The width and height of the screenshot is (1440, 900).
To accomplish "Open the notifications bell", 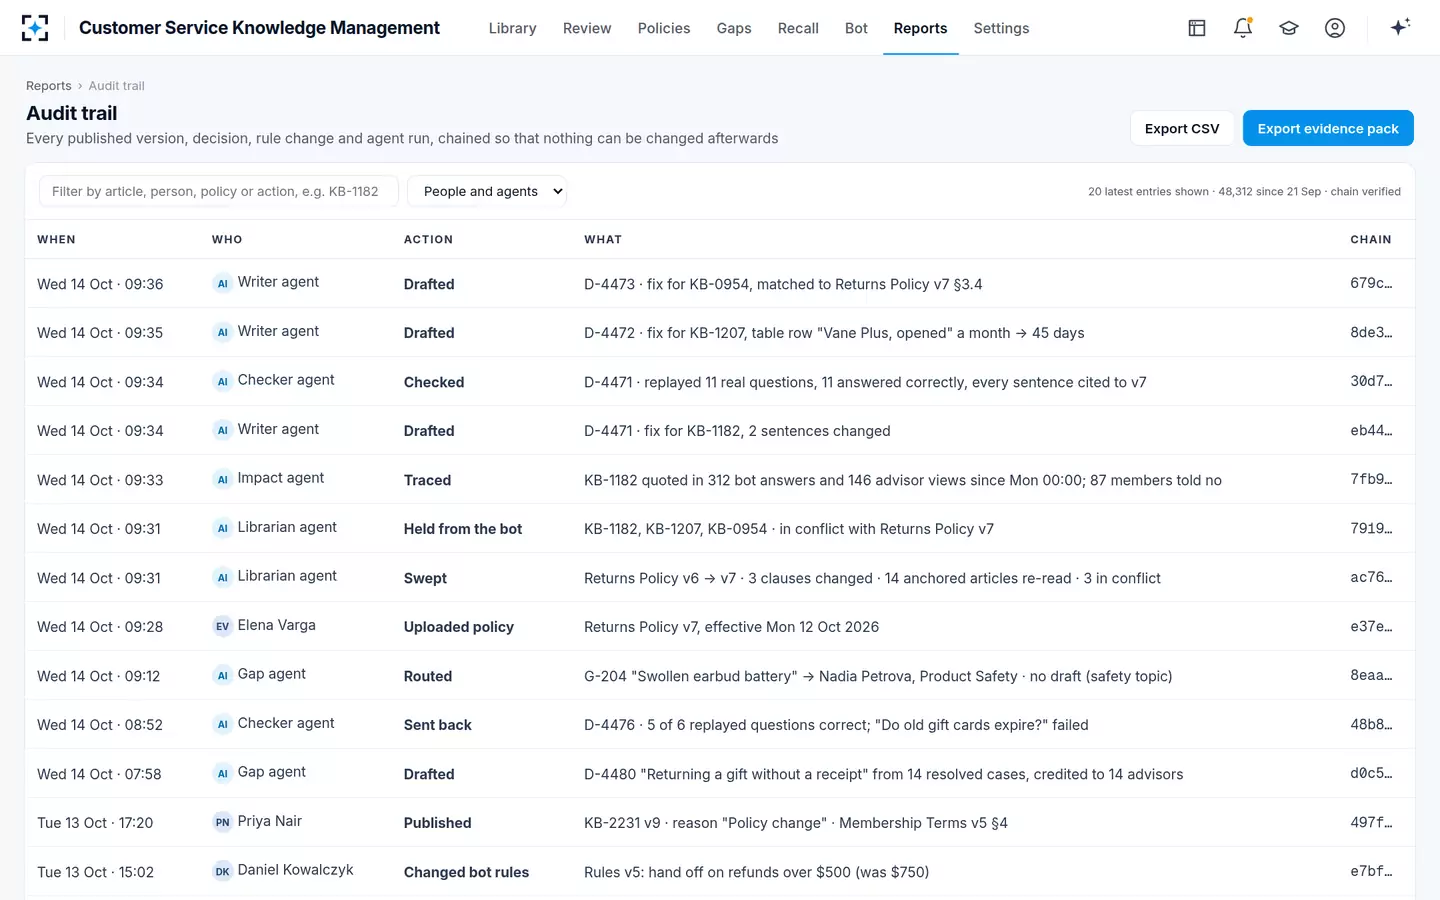I will click(x=1243, y=28).
